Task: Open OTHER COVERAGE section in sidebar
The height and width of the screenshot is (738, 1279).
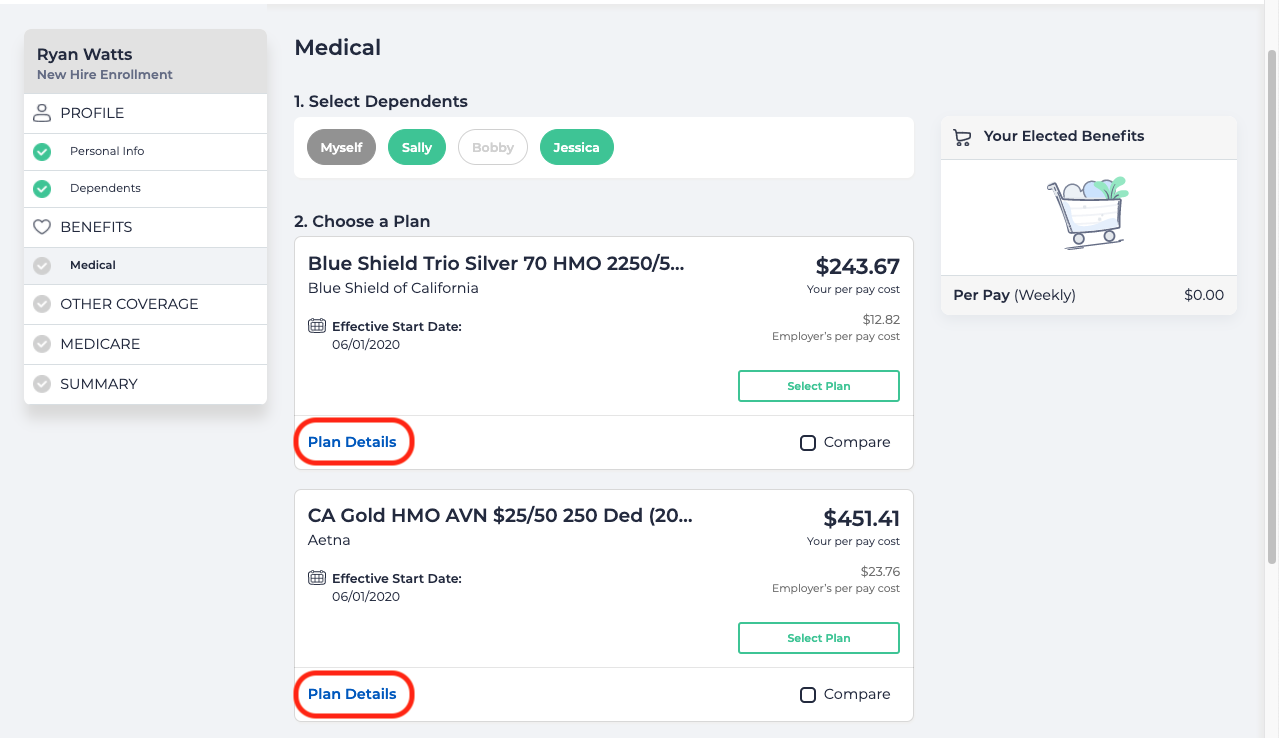Action: tap(129, 304)
